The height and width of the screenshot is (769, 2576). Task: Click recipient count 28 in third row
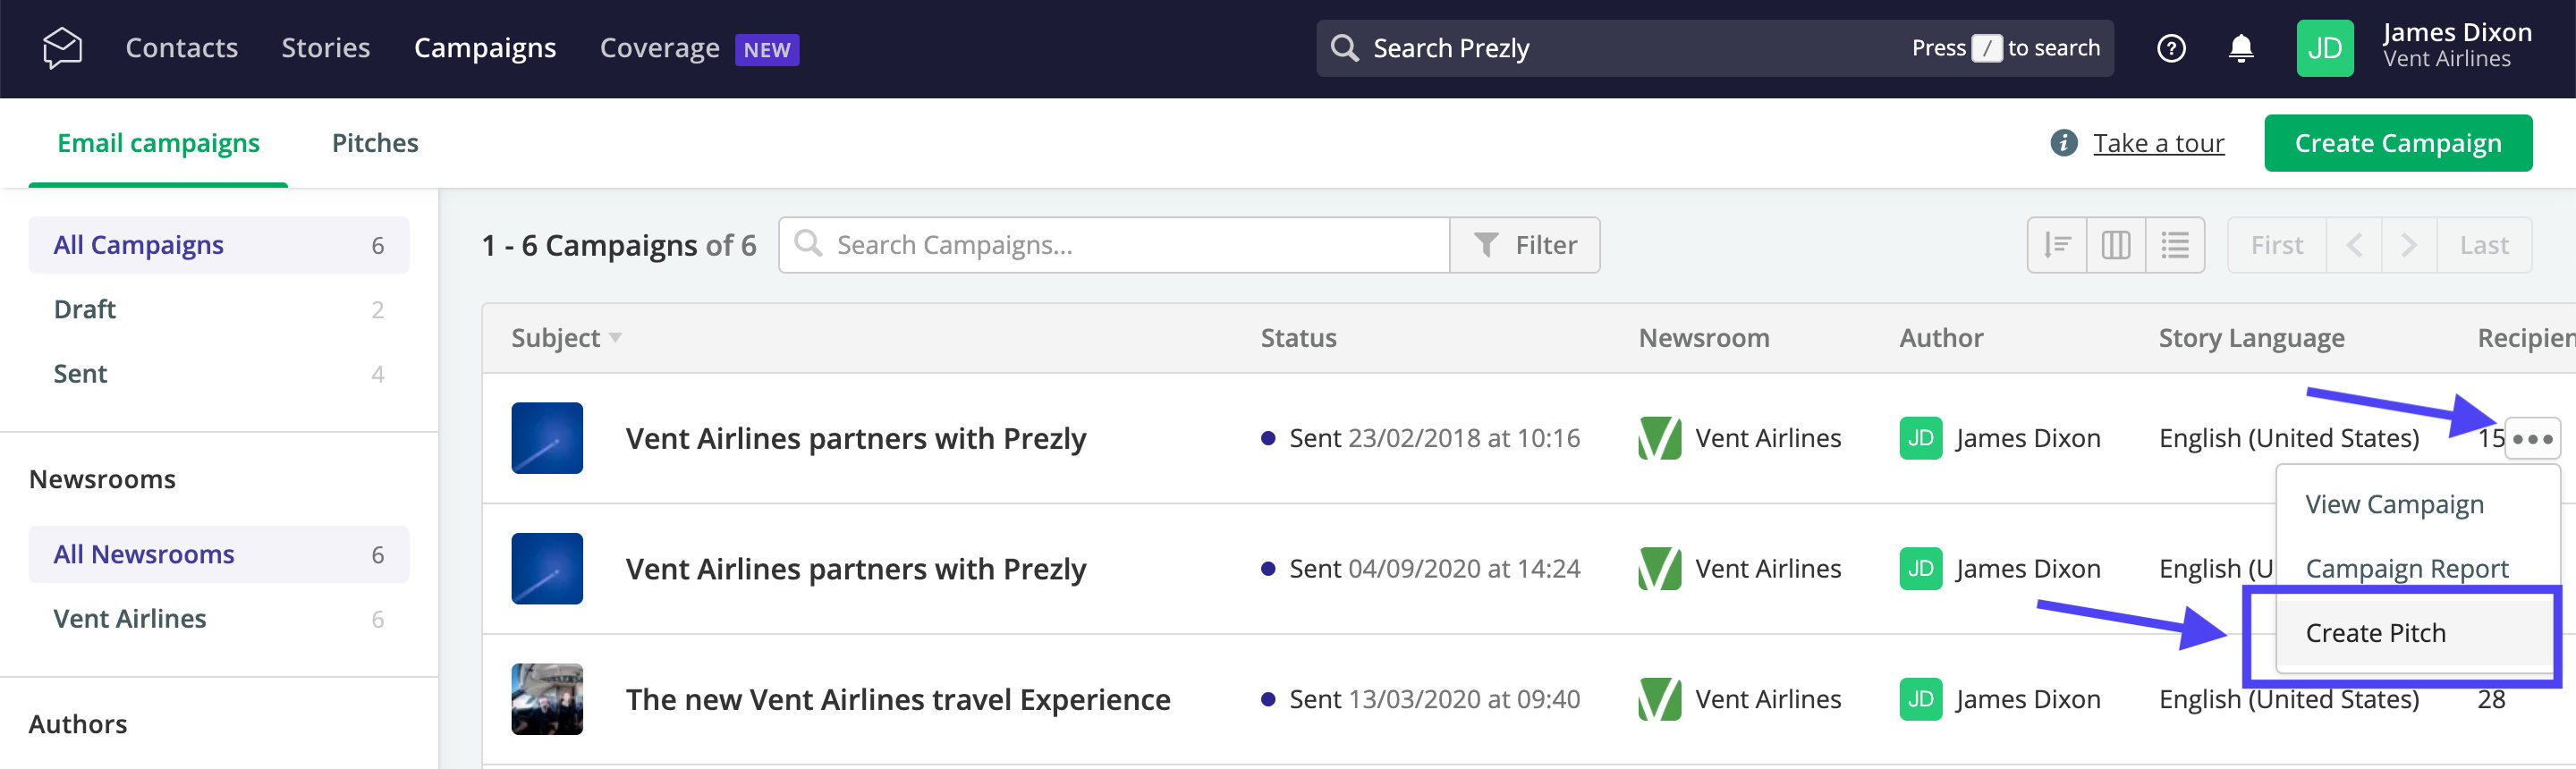pos(2491,699)
